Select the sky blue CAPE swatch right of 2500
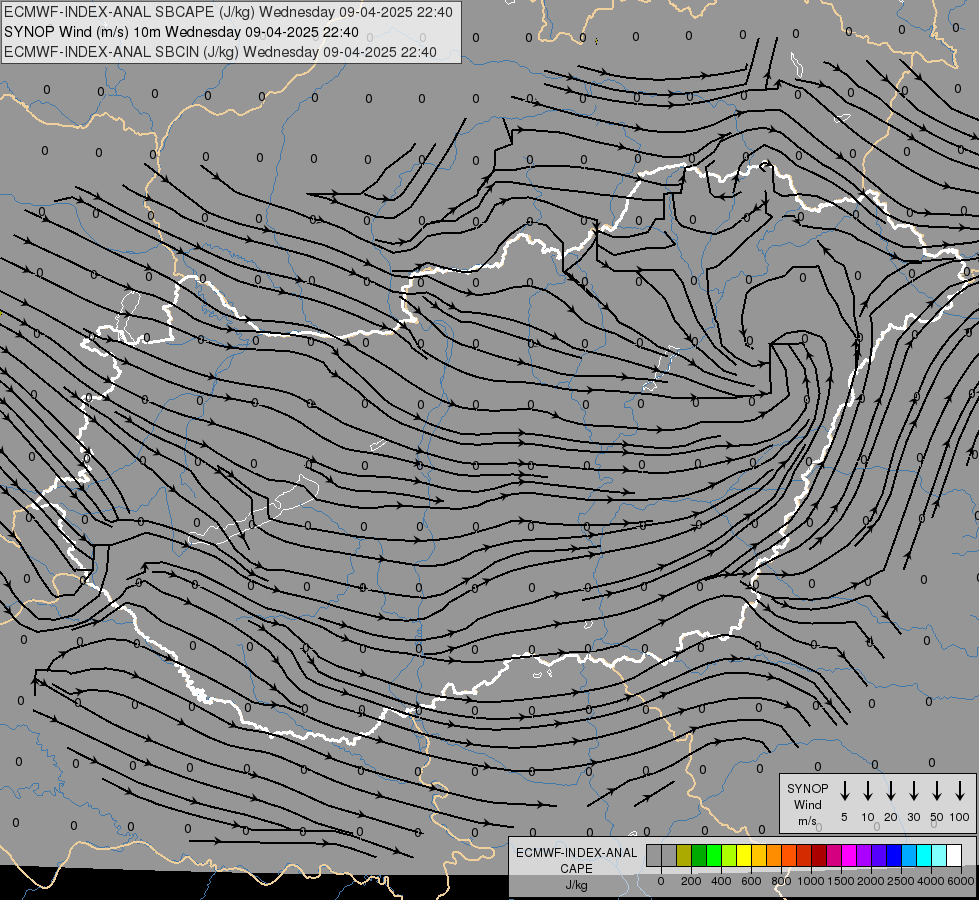 [909, 855]
